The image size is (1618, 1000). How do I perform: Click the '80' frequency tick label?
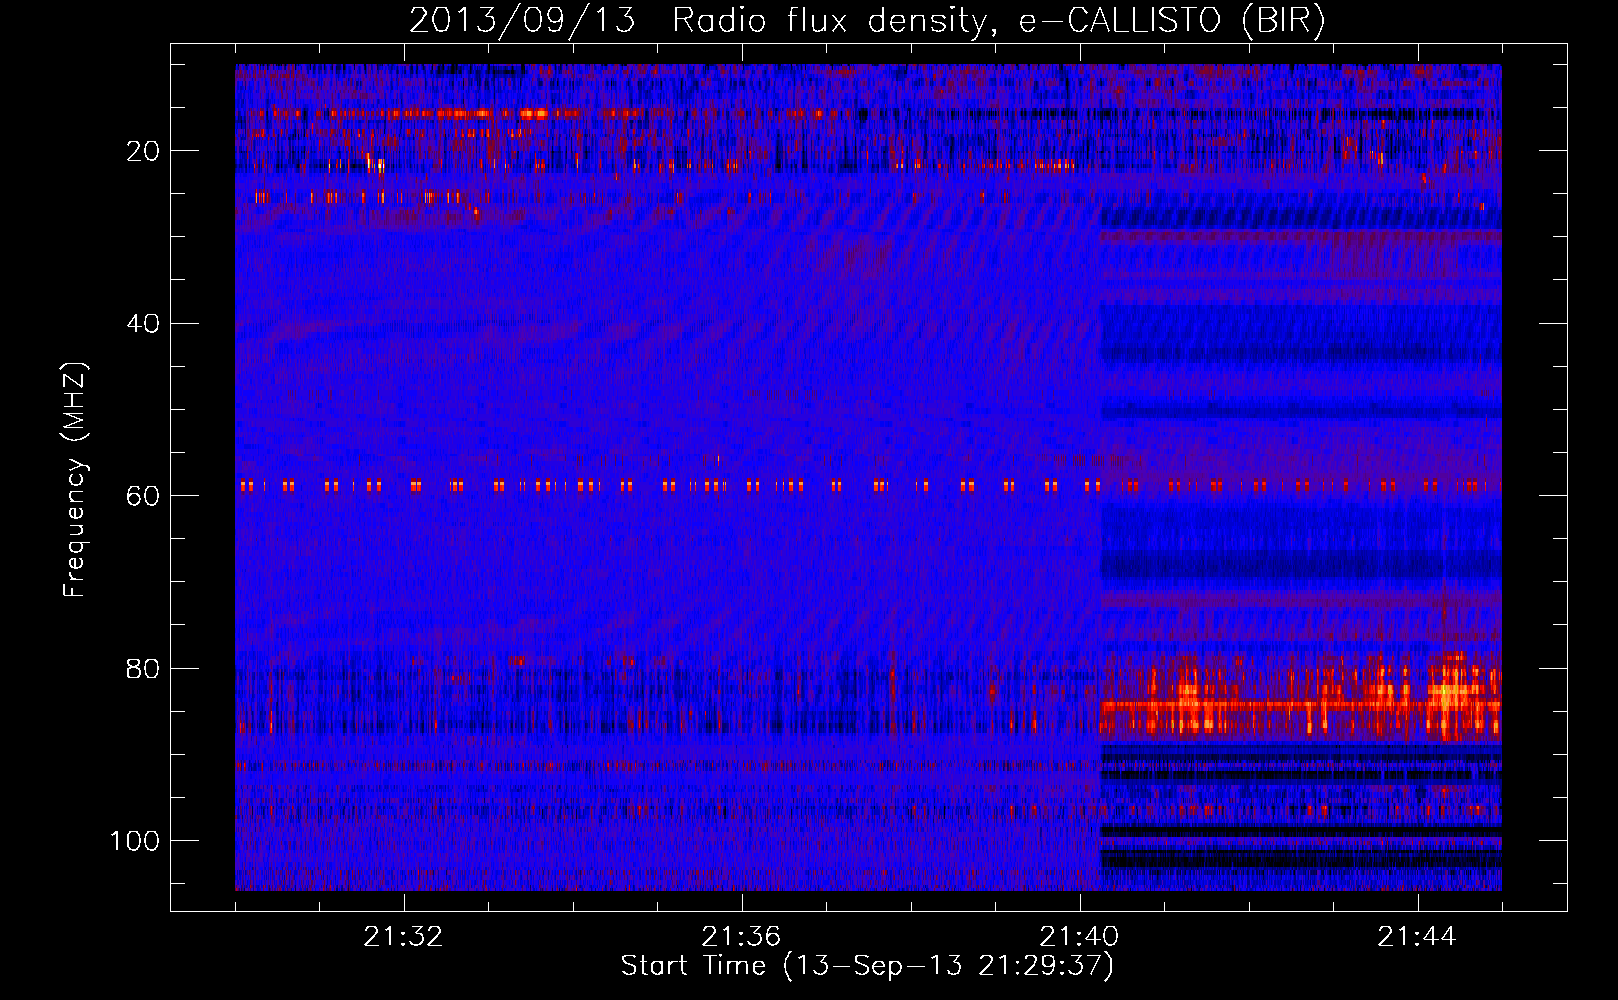[144, 668]
